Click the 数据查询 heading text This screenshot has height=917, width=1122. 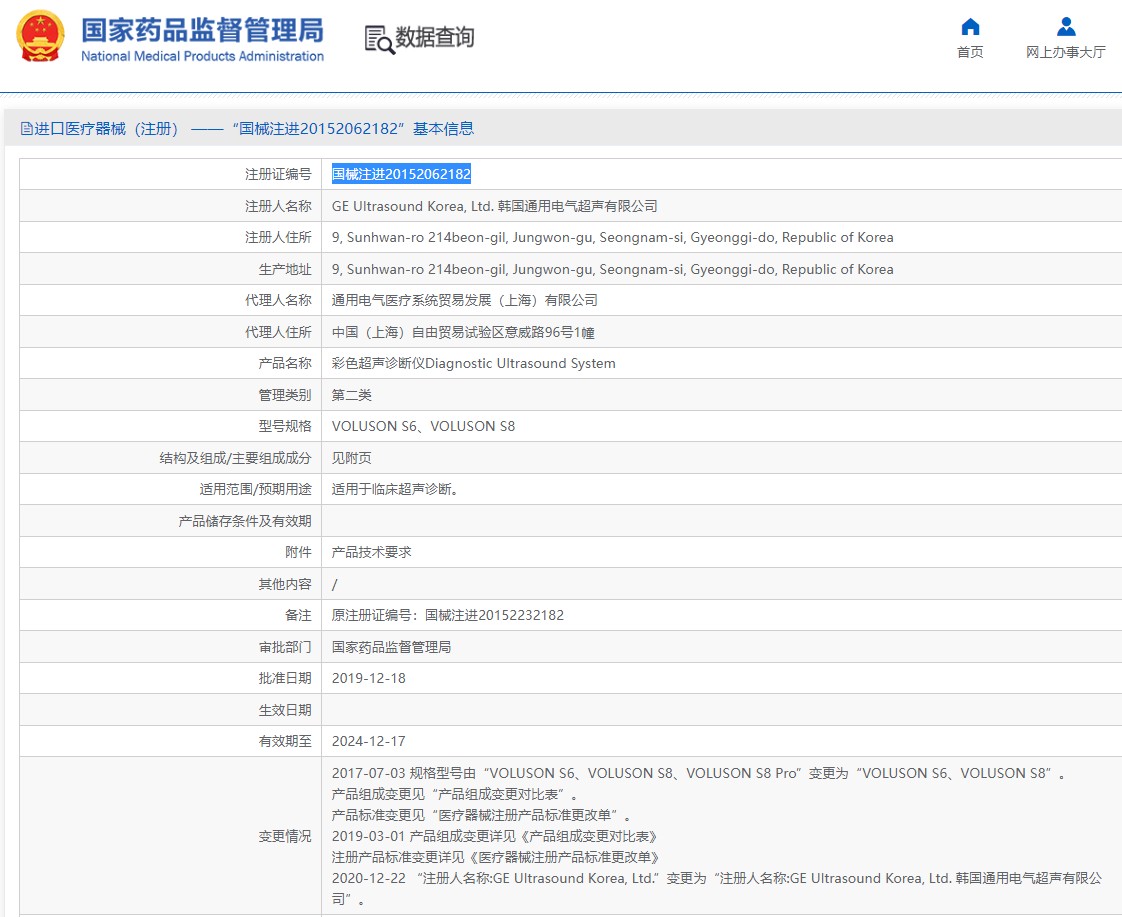tap(435, 37)
